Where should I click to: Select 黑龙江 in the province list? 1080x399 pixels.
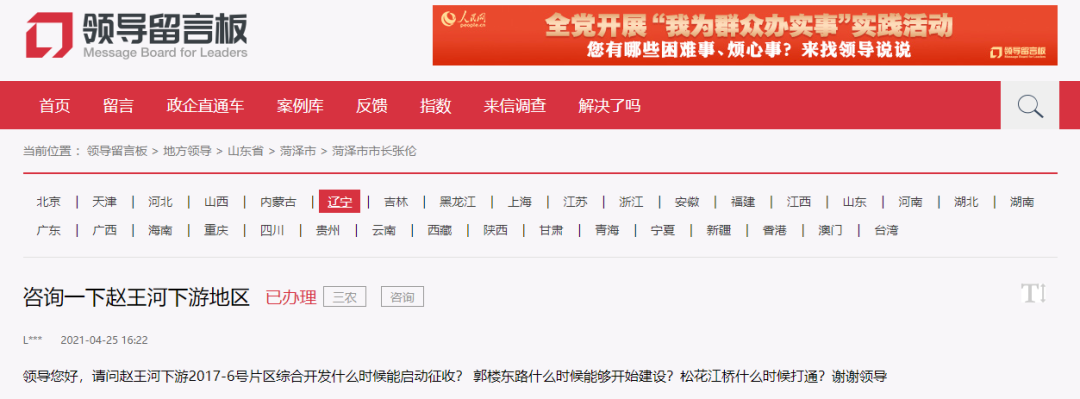coord(458,202)
